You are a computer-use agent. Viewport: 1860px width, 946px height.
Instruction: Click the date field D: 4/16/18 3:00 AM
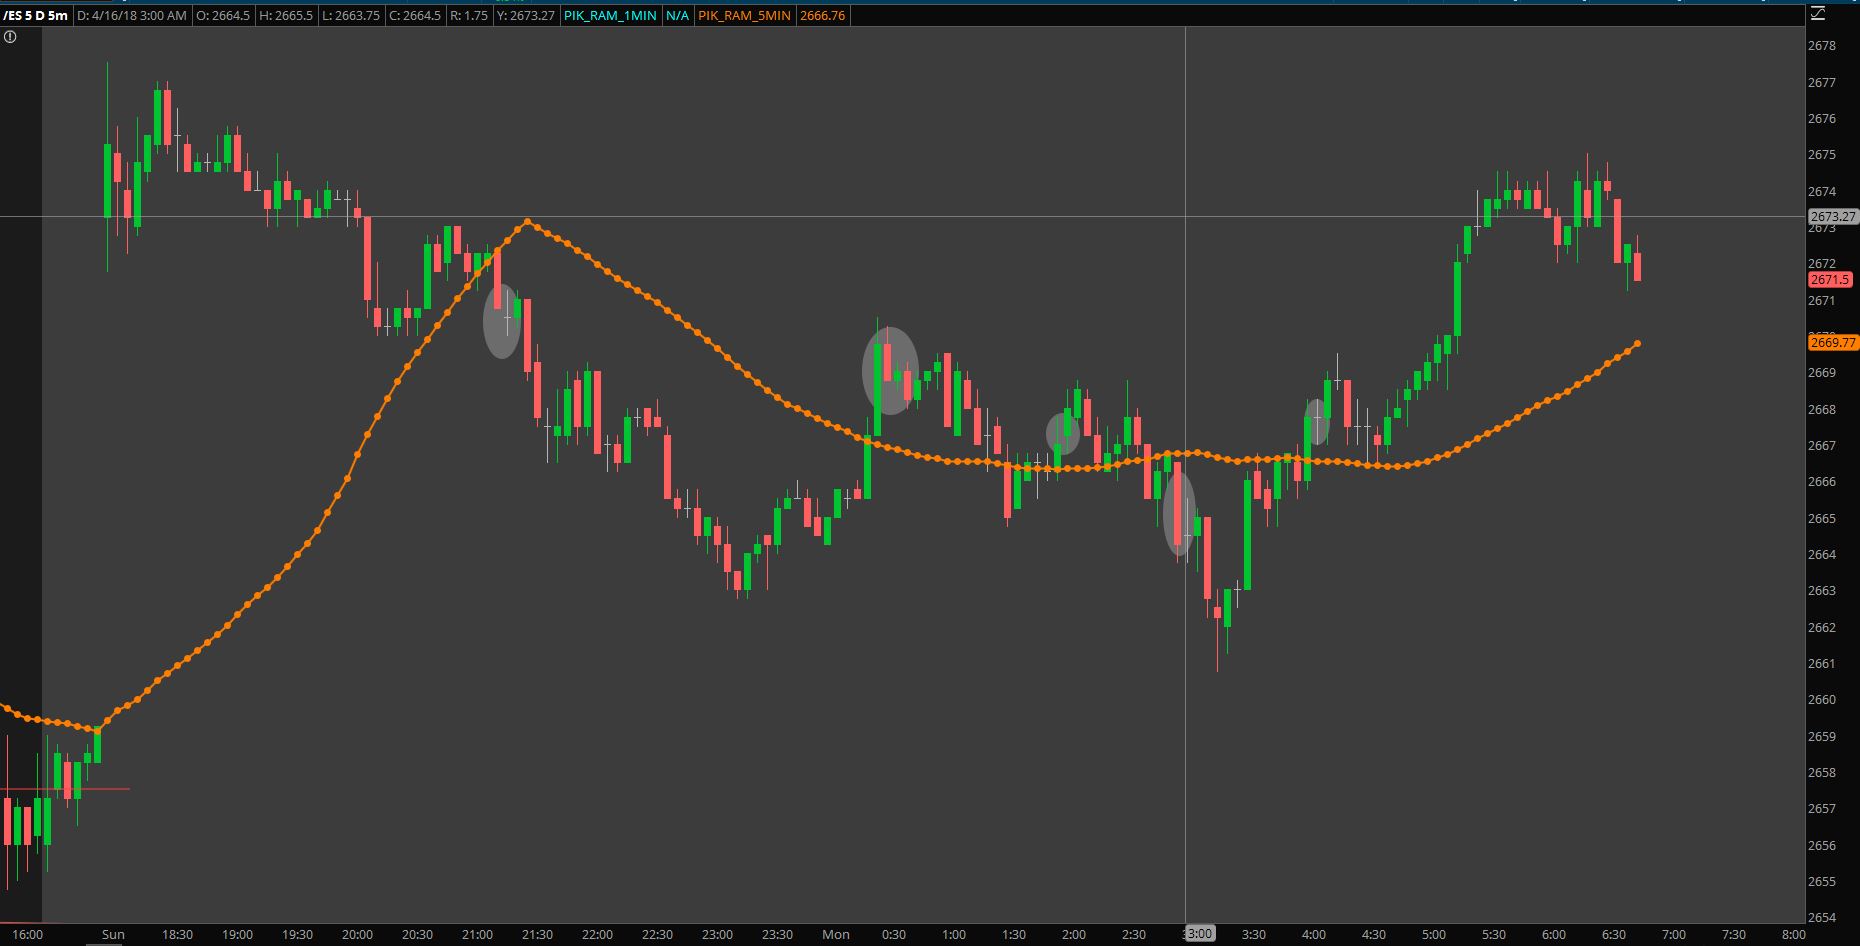131,16
